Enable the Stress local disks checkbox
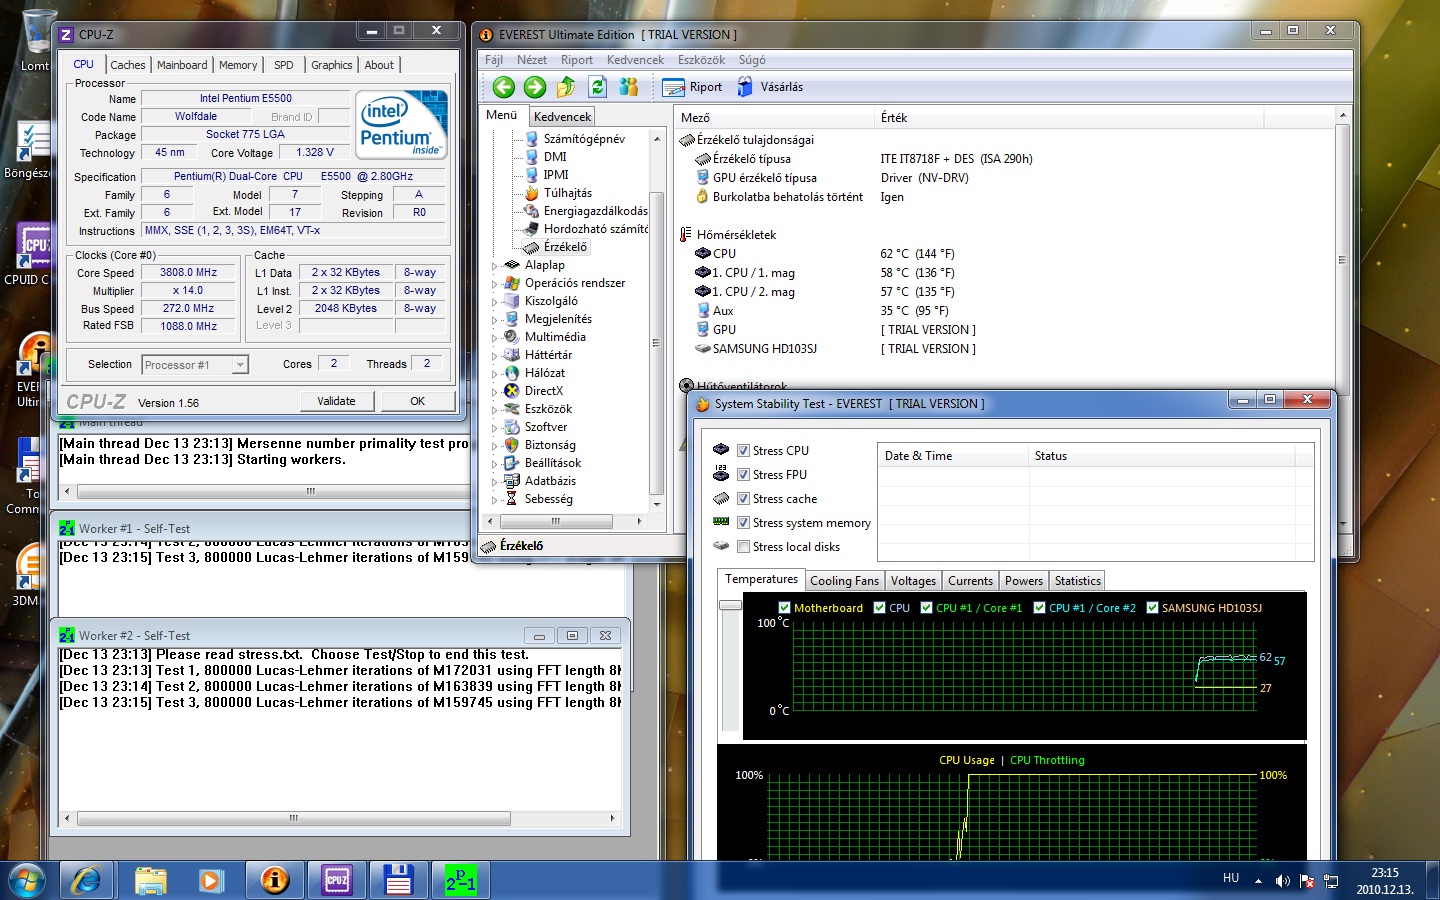 point(743,547)
